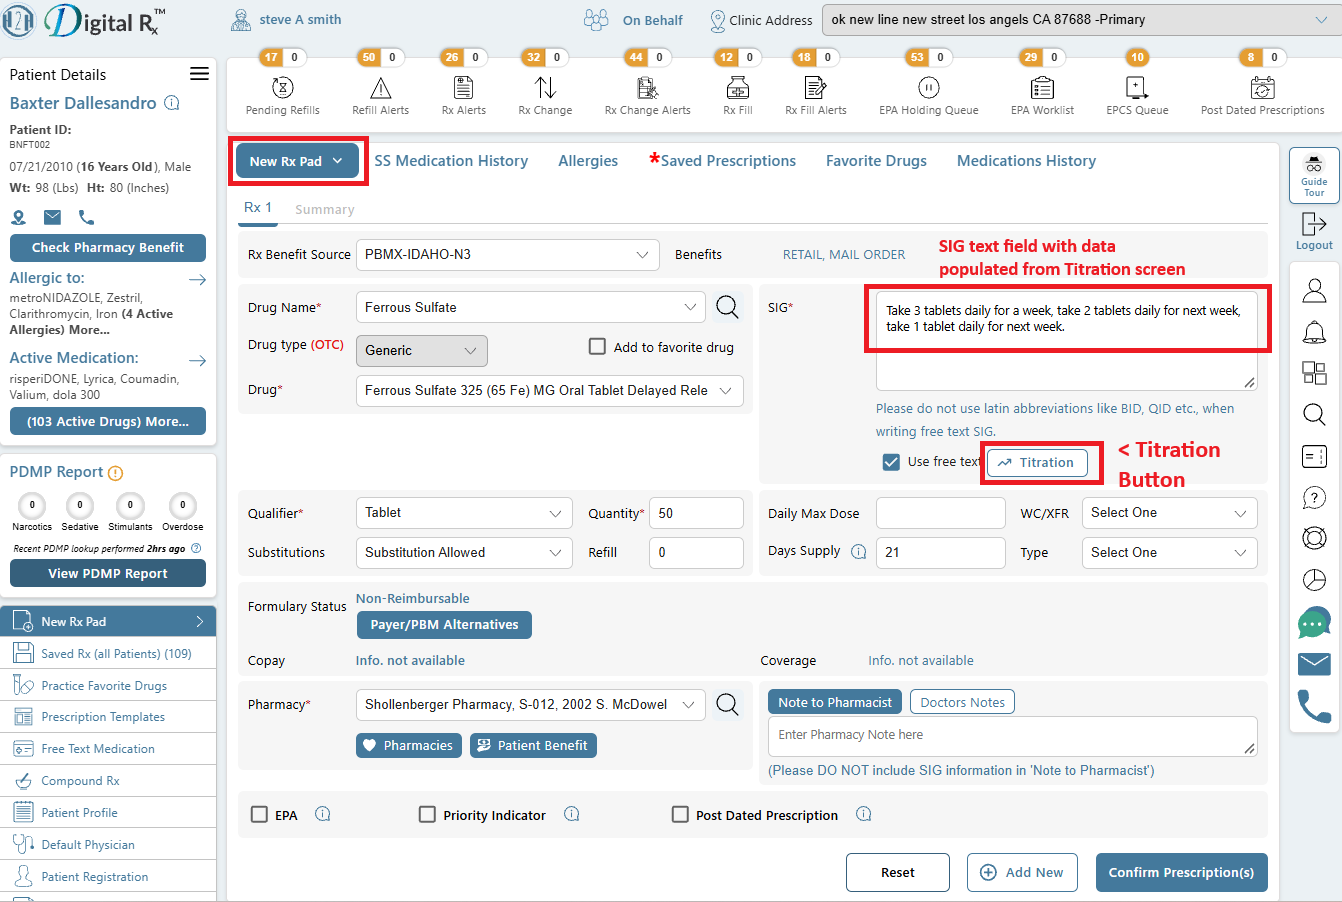Start the Guide Tour

[1314, 175]
